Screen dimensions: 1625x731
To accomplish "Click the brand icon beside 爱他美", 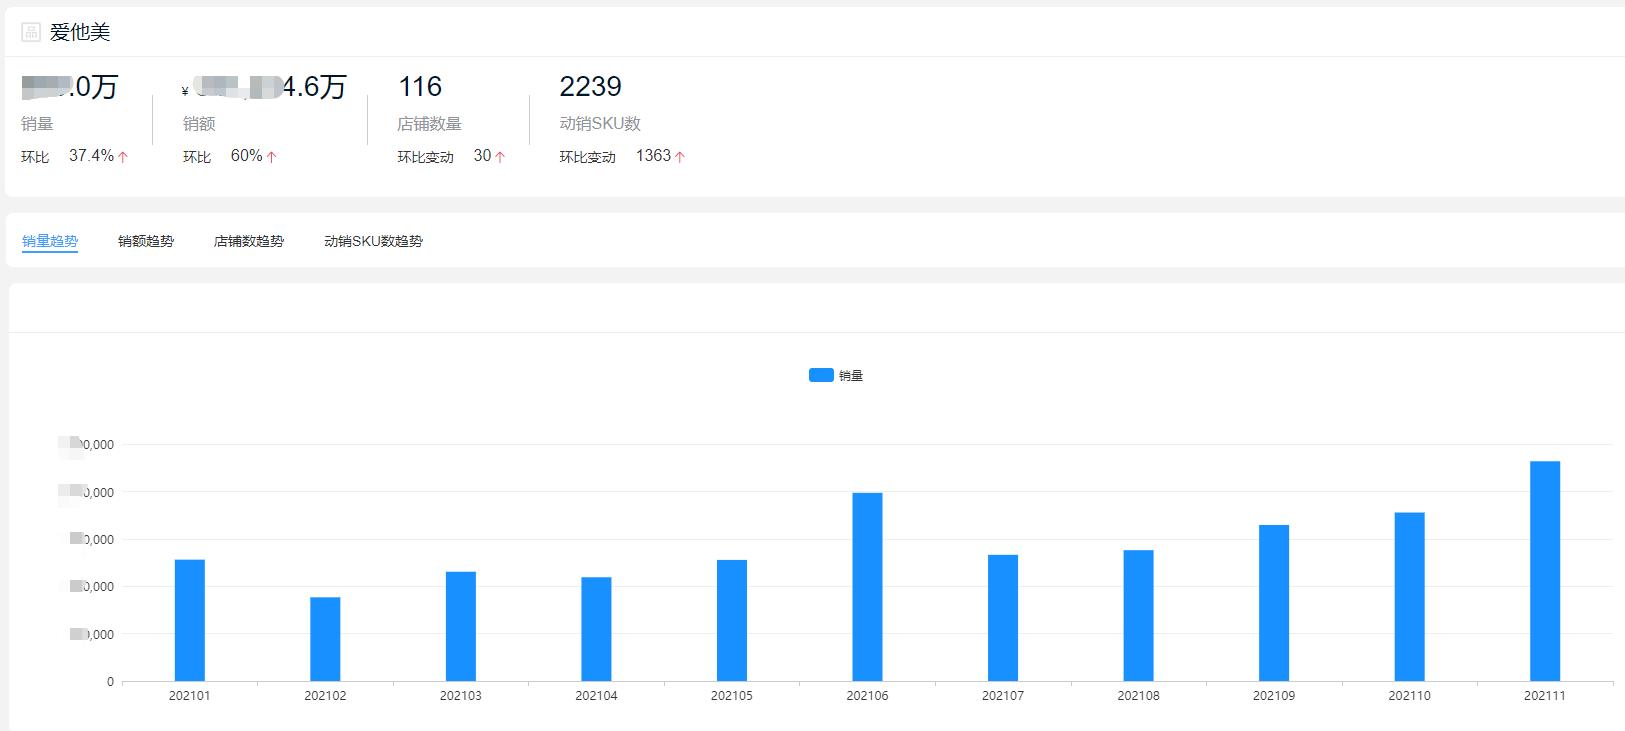I will tap(31, 32).
